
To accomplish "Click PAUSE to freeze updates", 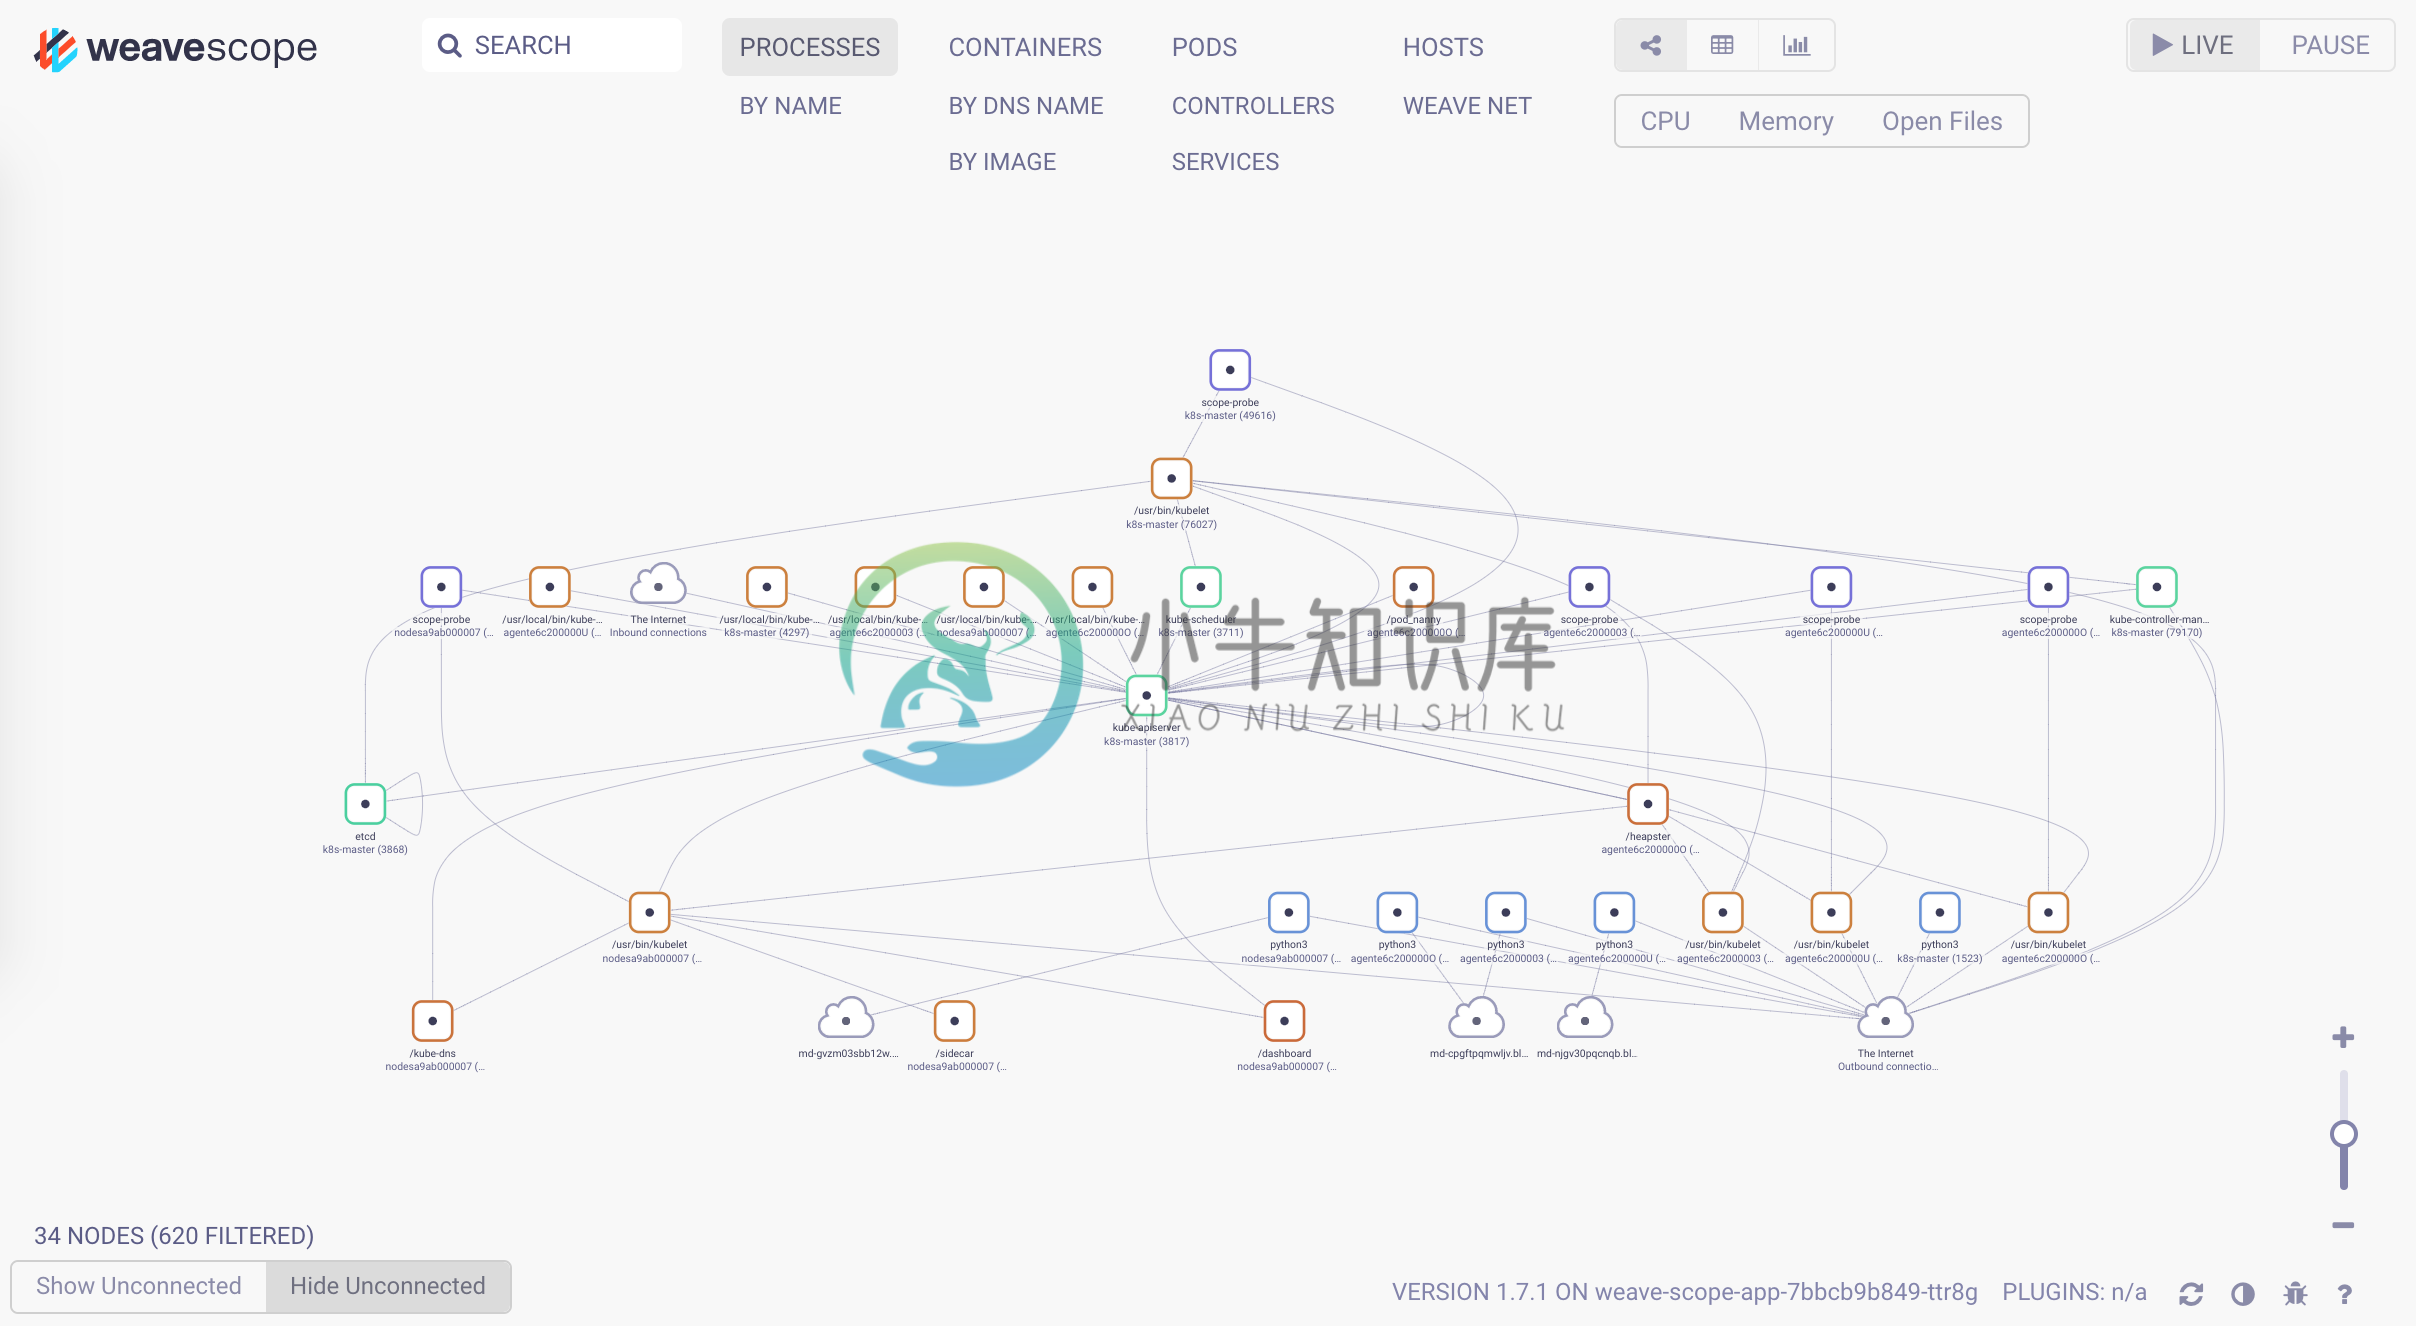I will 2330,45.
